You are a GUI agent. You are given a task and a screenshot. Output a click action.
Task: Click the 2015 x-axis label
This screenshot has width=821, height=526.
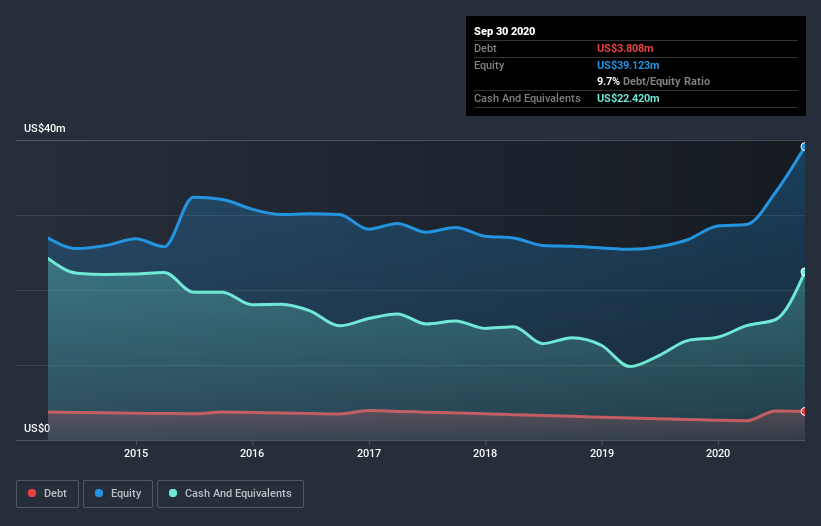click(x=136, y=453)
